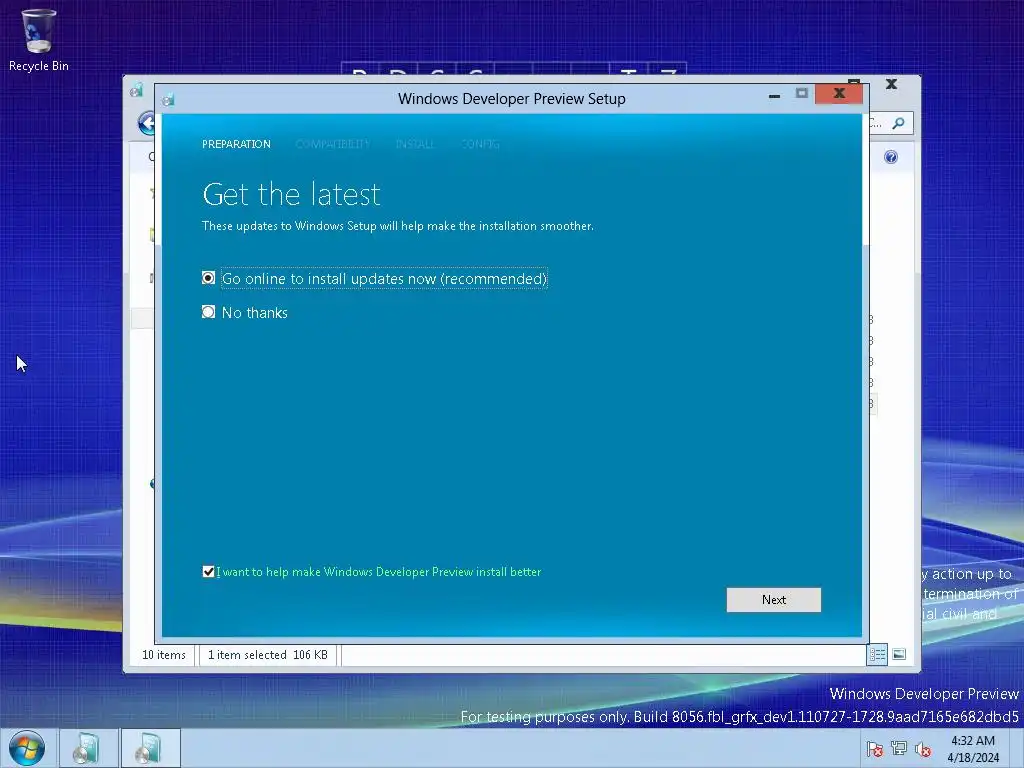
Task: Open the clock showing 4:32 AM
Action: point(973,749)
